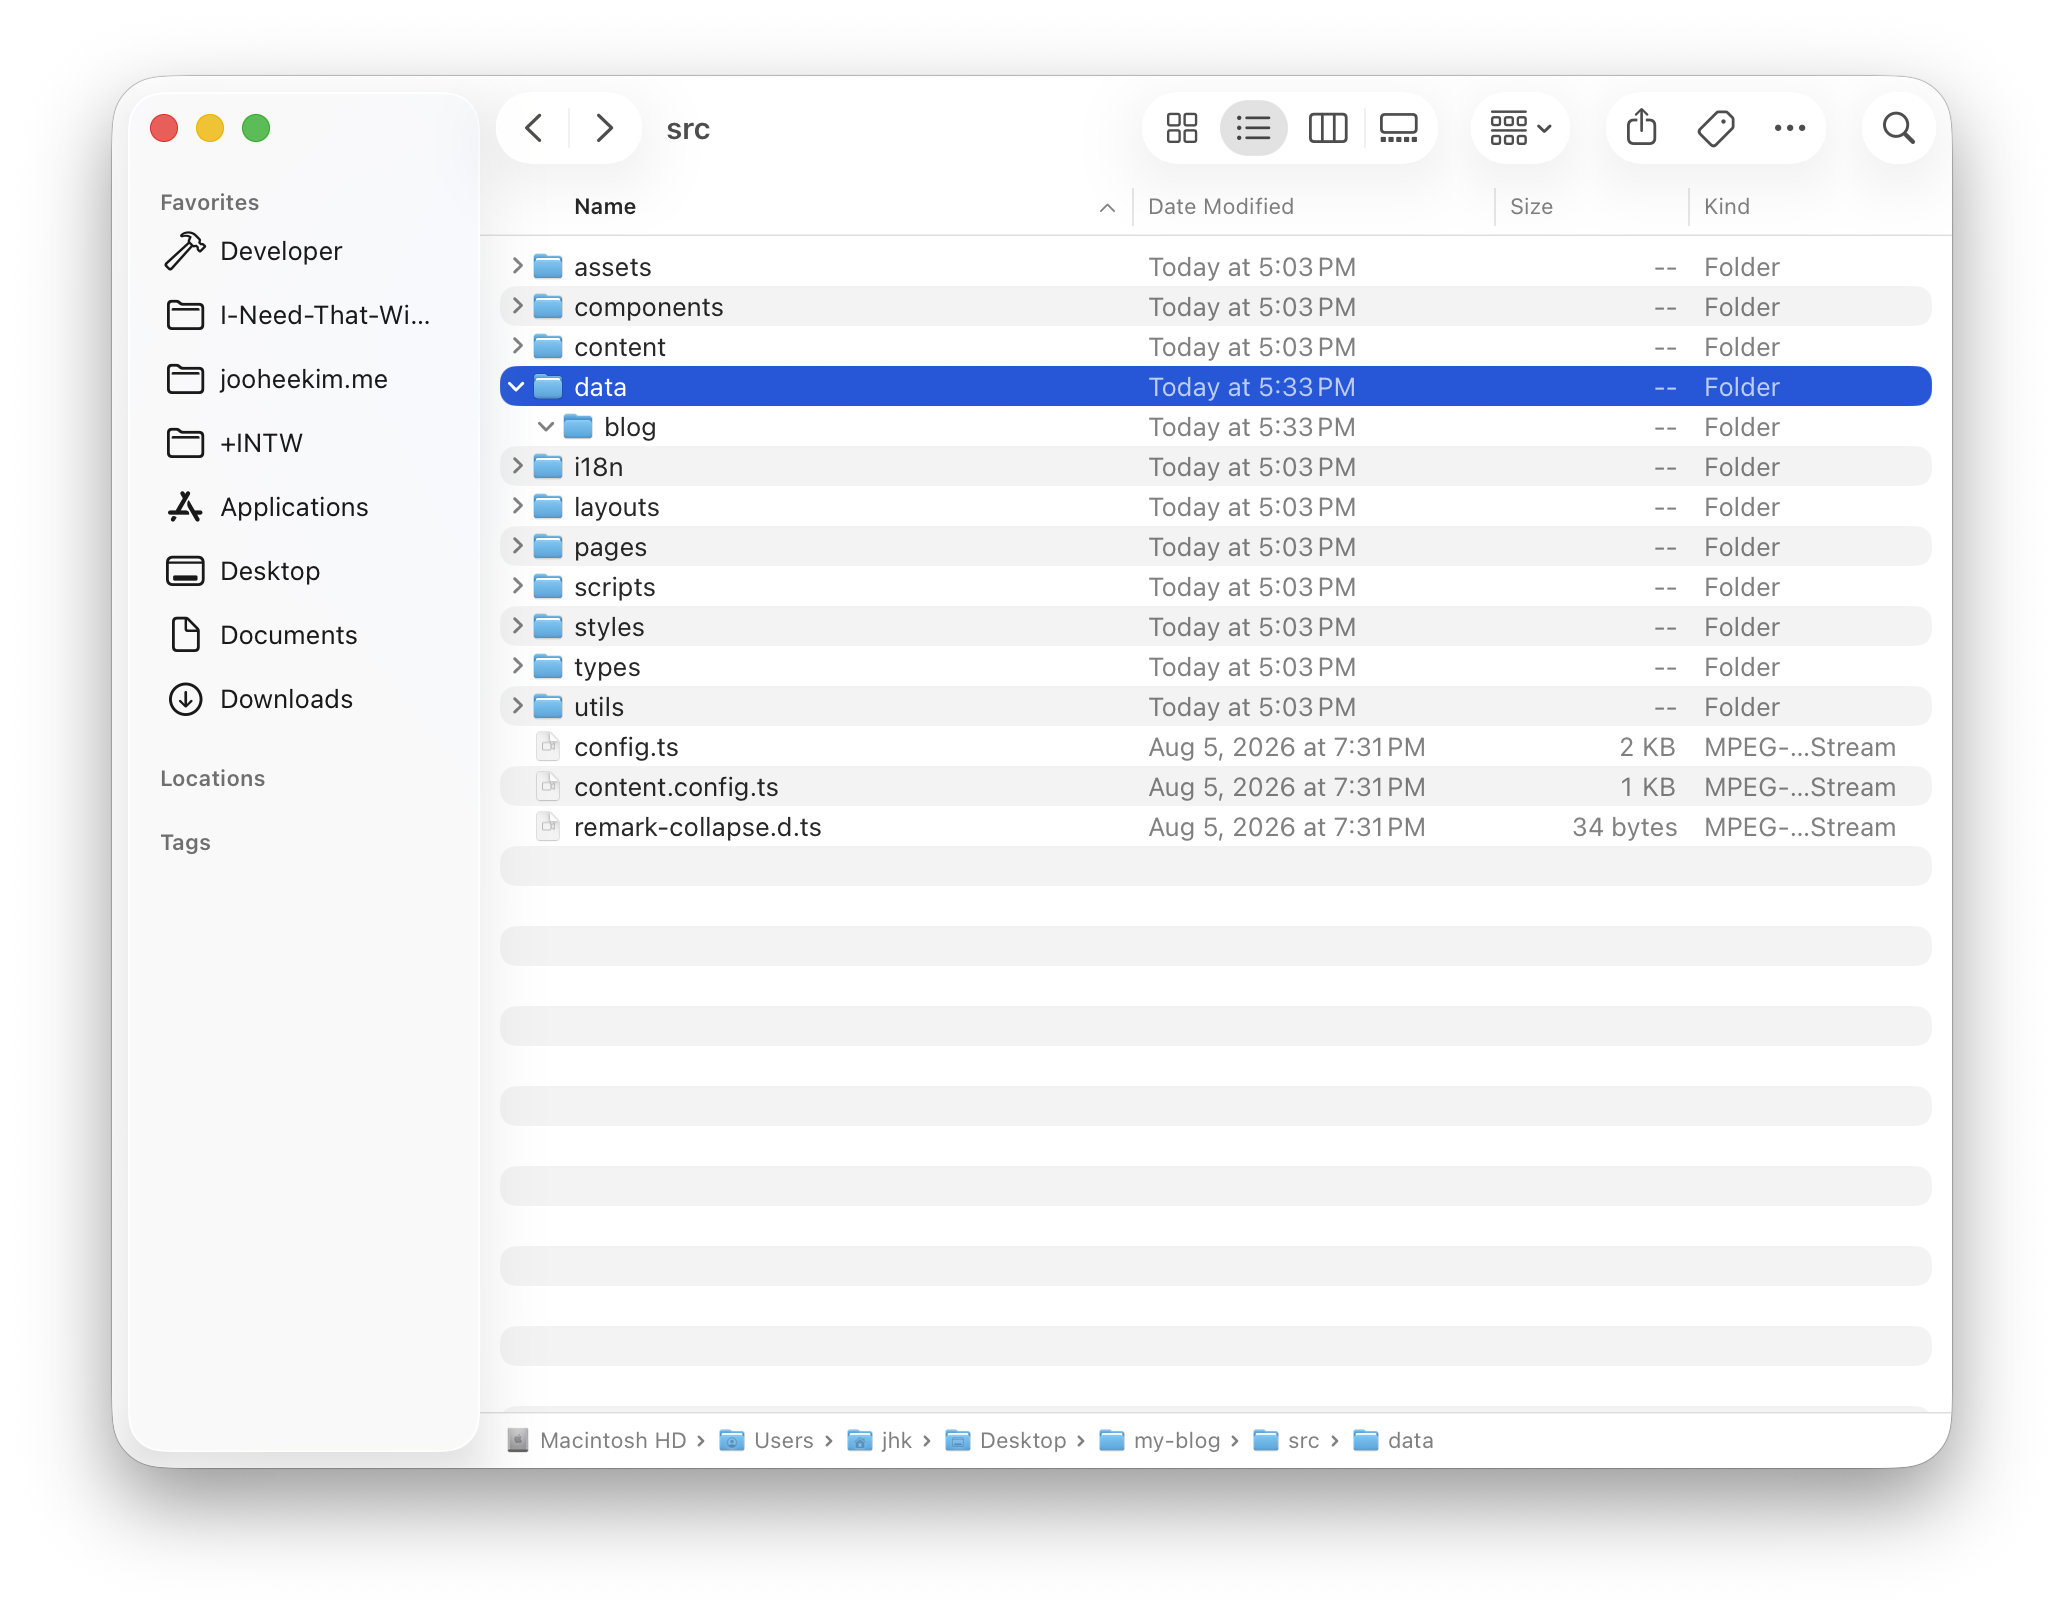
Task: Switch to column view
Action: click(x=1327, y=128)
